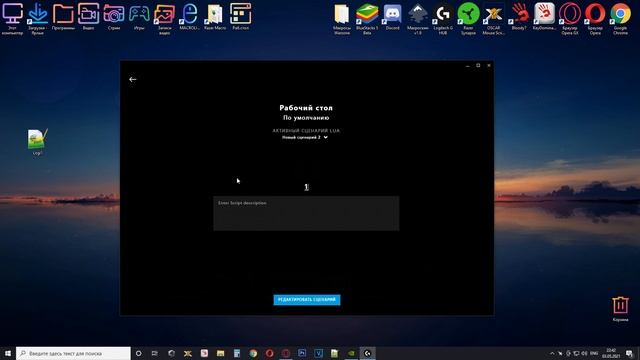Open the Записи видео desktop shortcut
The width and height of the screenshot is (640, 360).
[x=164, y=18]
